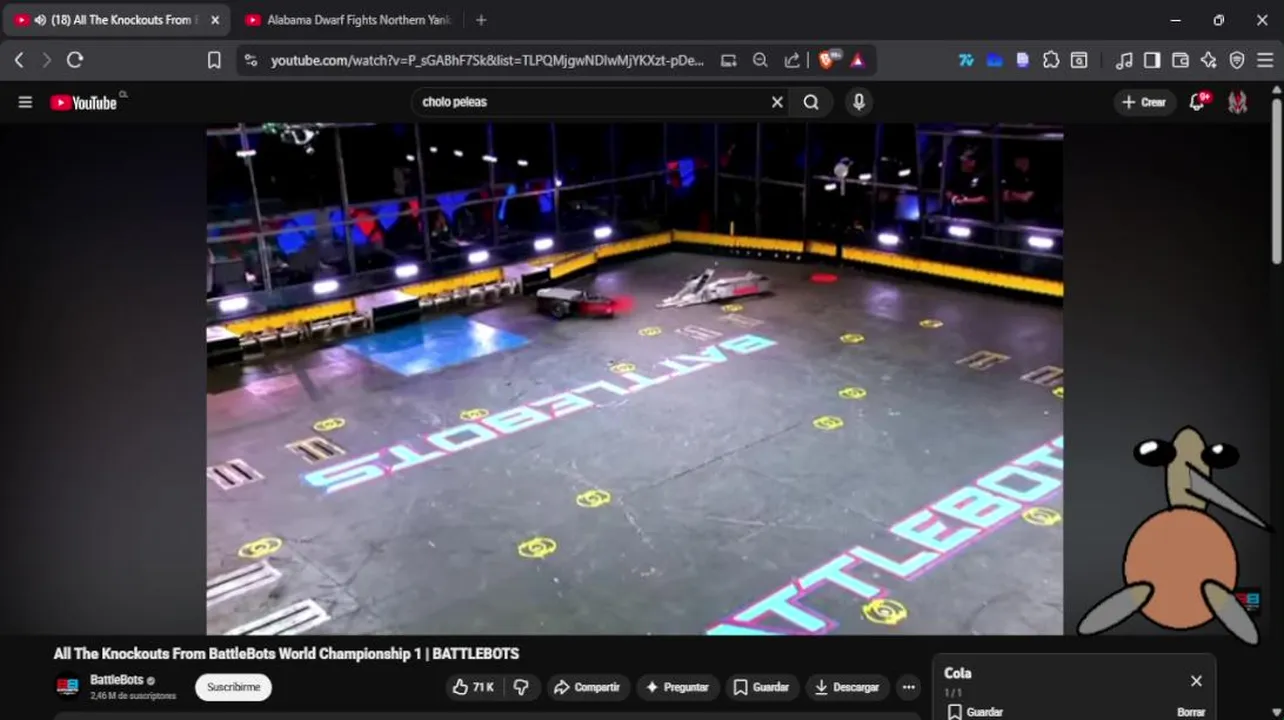Open the BattleBots channel avatar
Image resolution: width=1284 pixels, height=720 pixels.
point(68,687)
